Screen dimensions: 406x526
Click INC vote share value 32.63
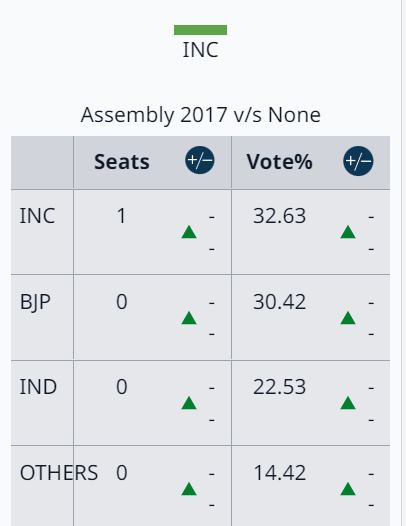point(280,216)
